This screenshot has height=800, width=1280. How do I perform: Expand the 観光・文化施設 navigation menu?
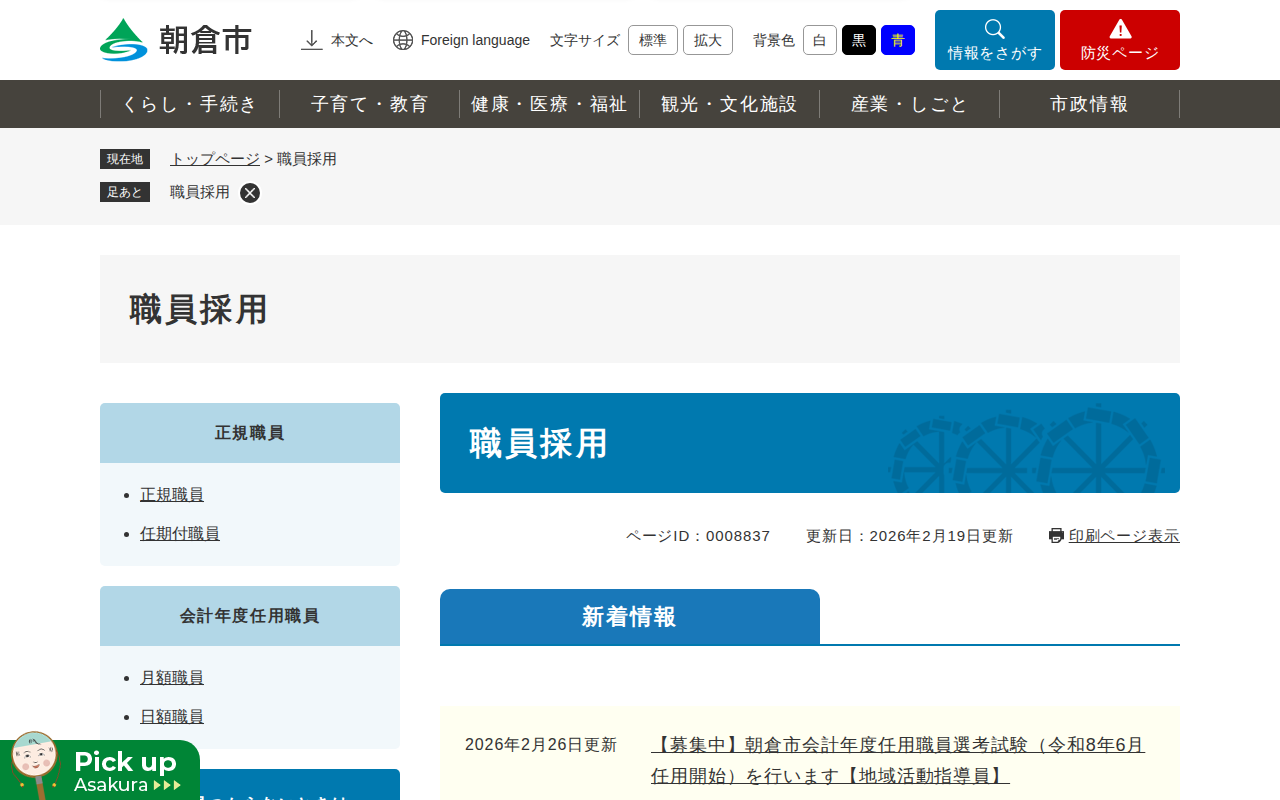tap(729, 104)
